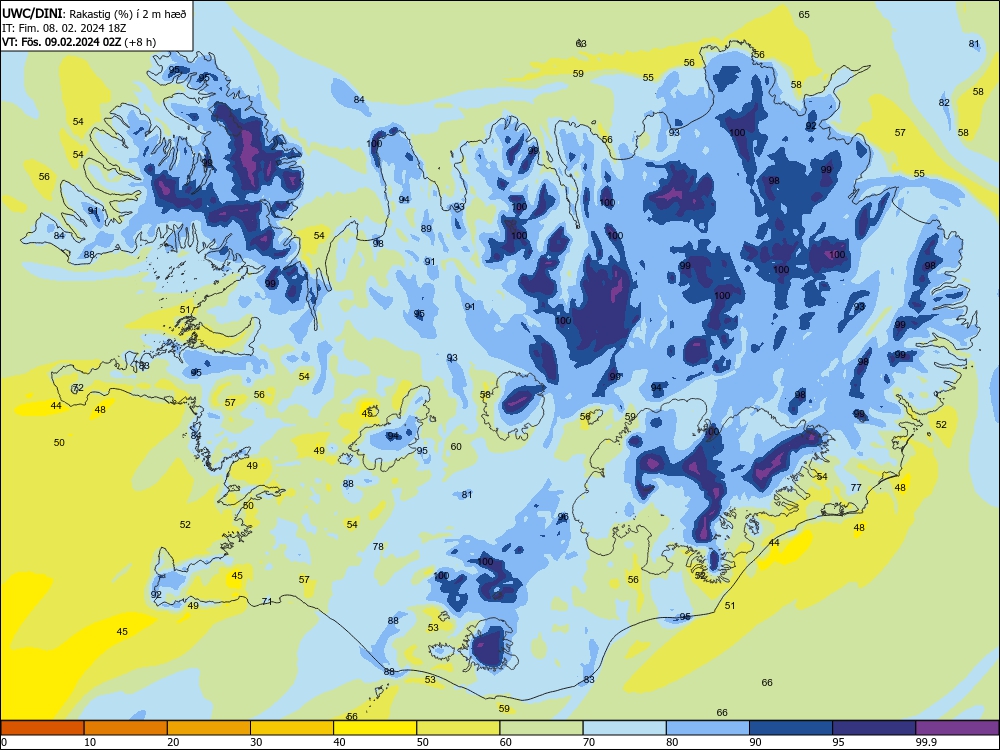Click the legend tick label '95'

click(838, 742)
